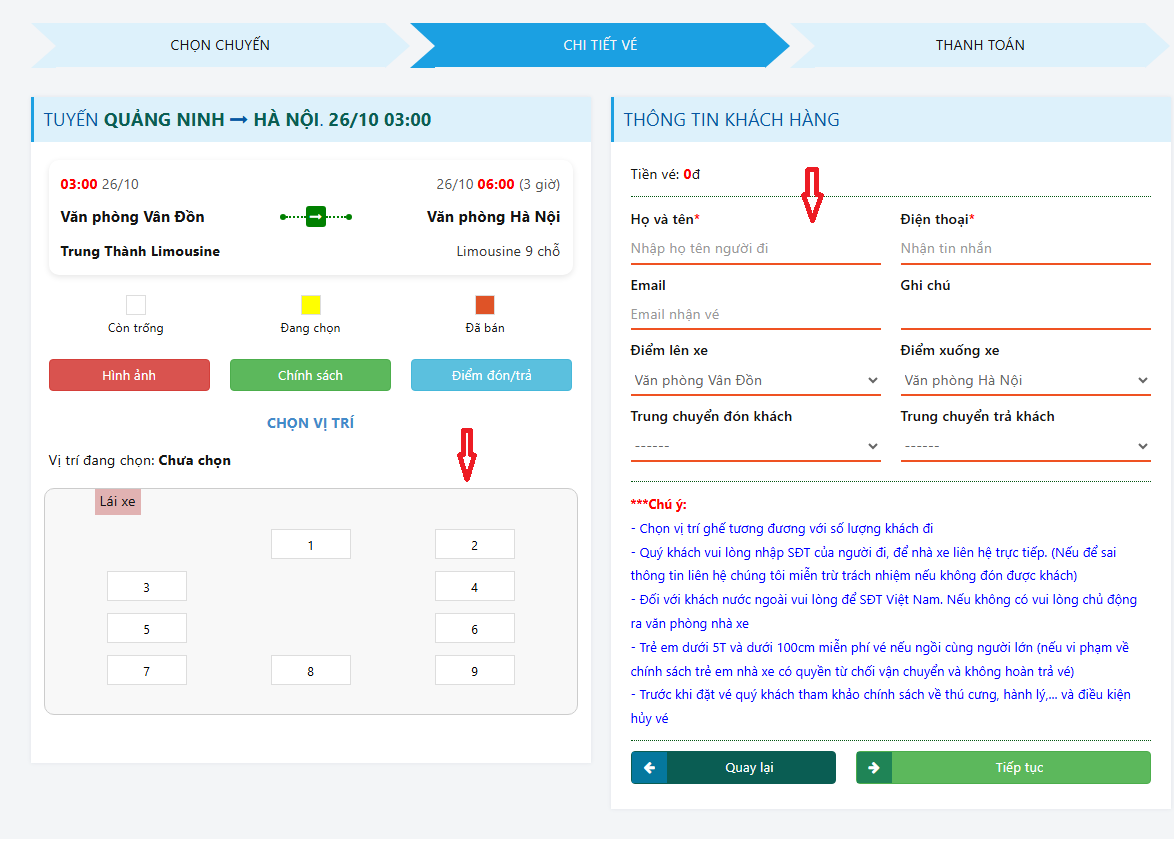This screenshot has width=1174, height=844.
Task: Focus the Họ và tên input field
Action: 755,248
